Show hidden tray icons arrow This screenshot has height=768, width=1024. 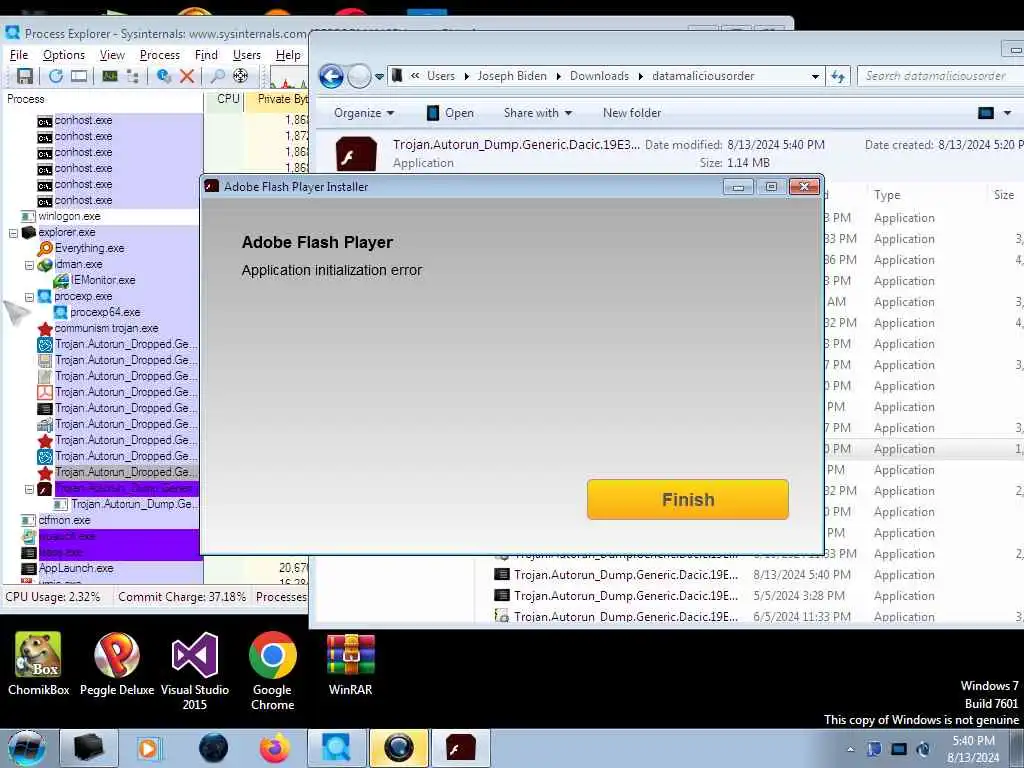(850, 749)
